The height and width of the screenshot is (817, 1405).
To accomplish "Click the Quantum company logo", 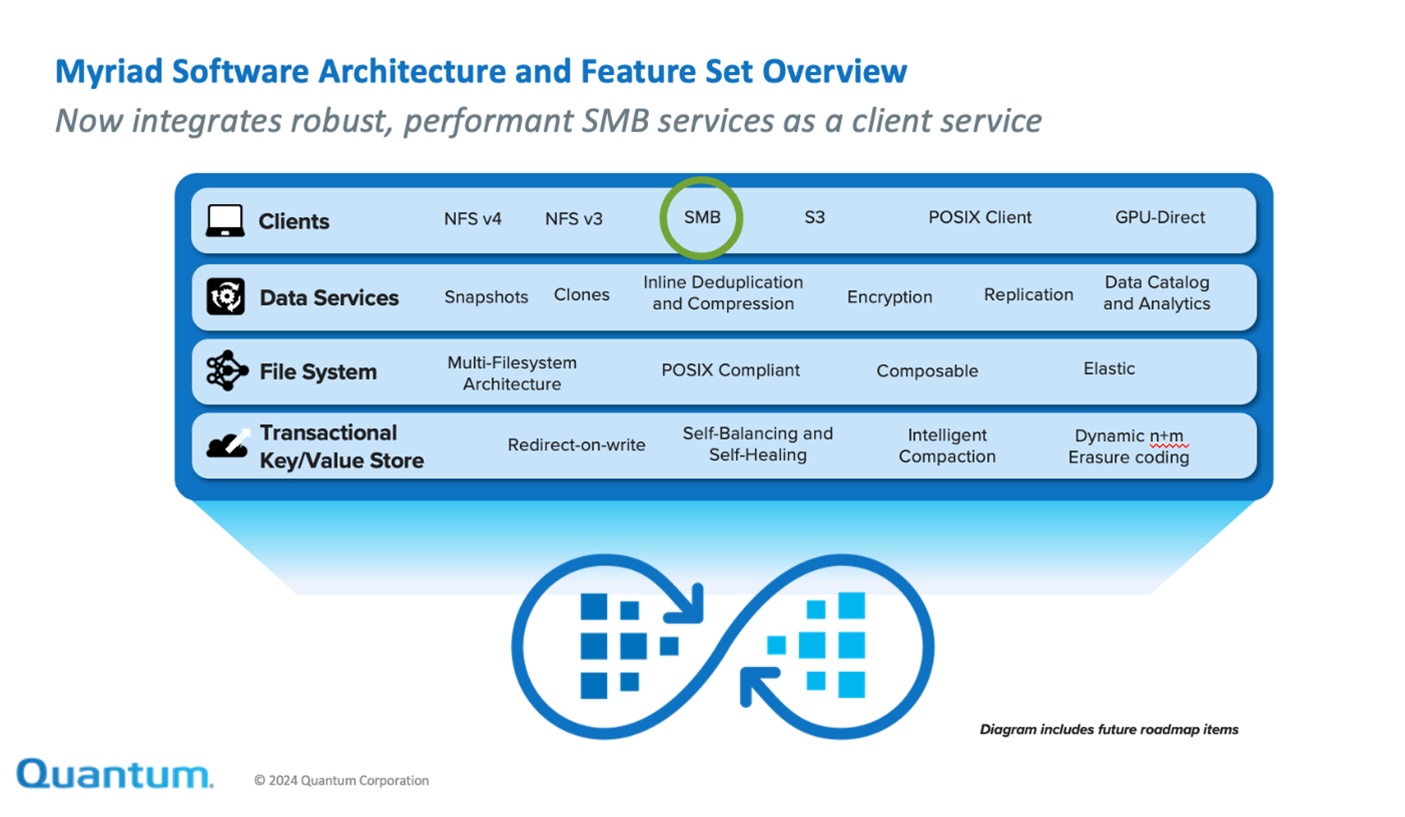I will (115, 774).
